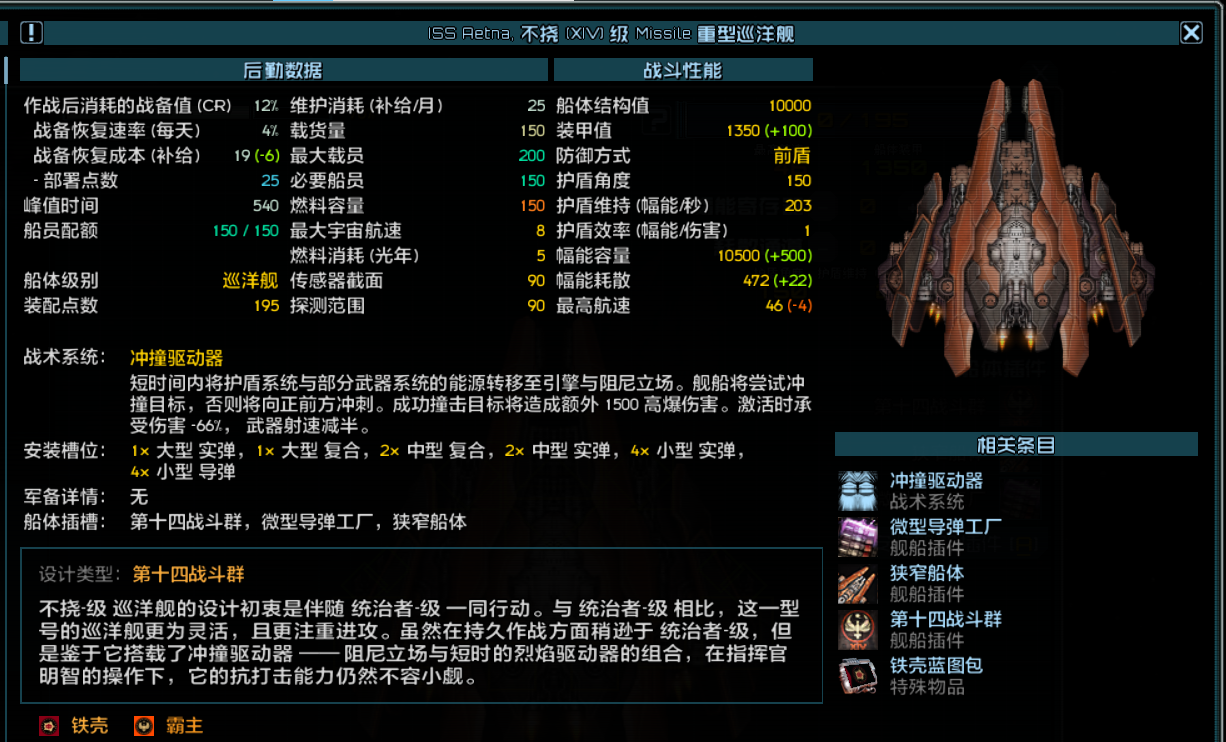Click the 必要船员 label
The width and height of the screenshot is (1226, 742).
click(x=327, y=181)
